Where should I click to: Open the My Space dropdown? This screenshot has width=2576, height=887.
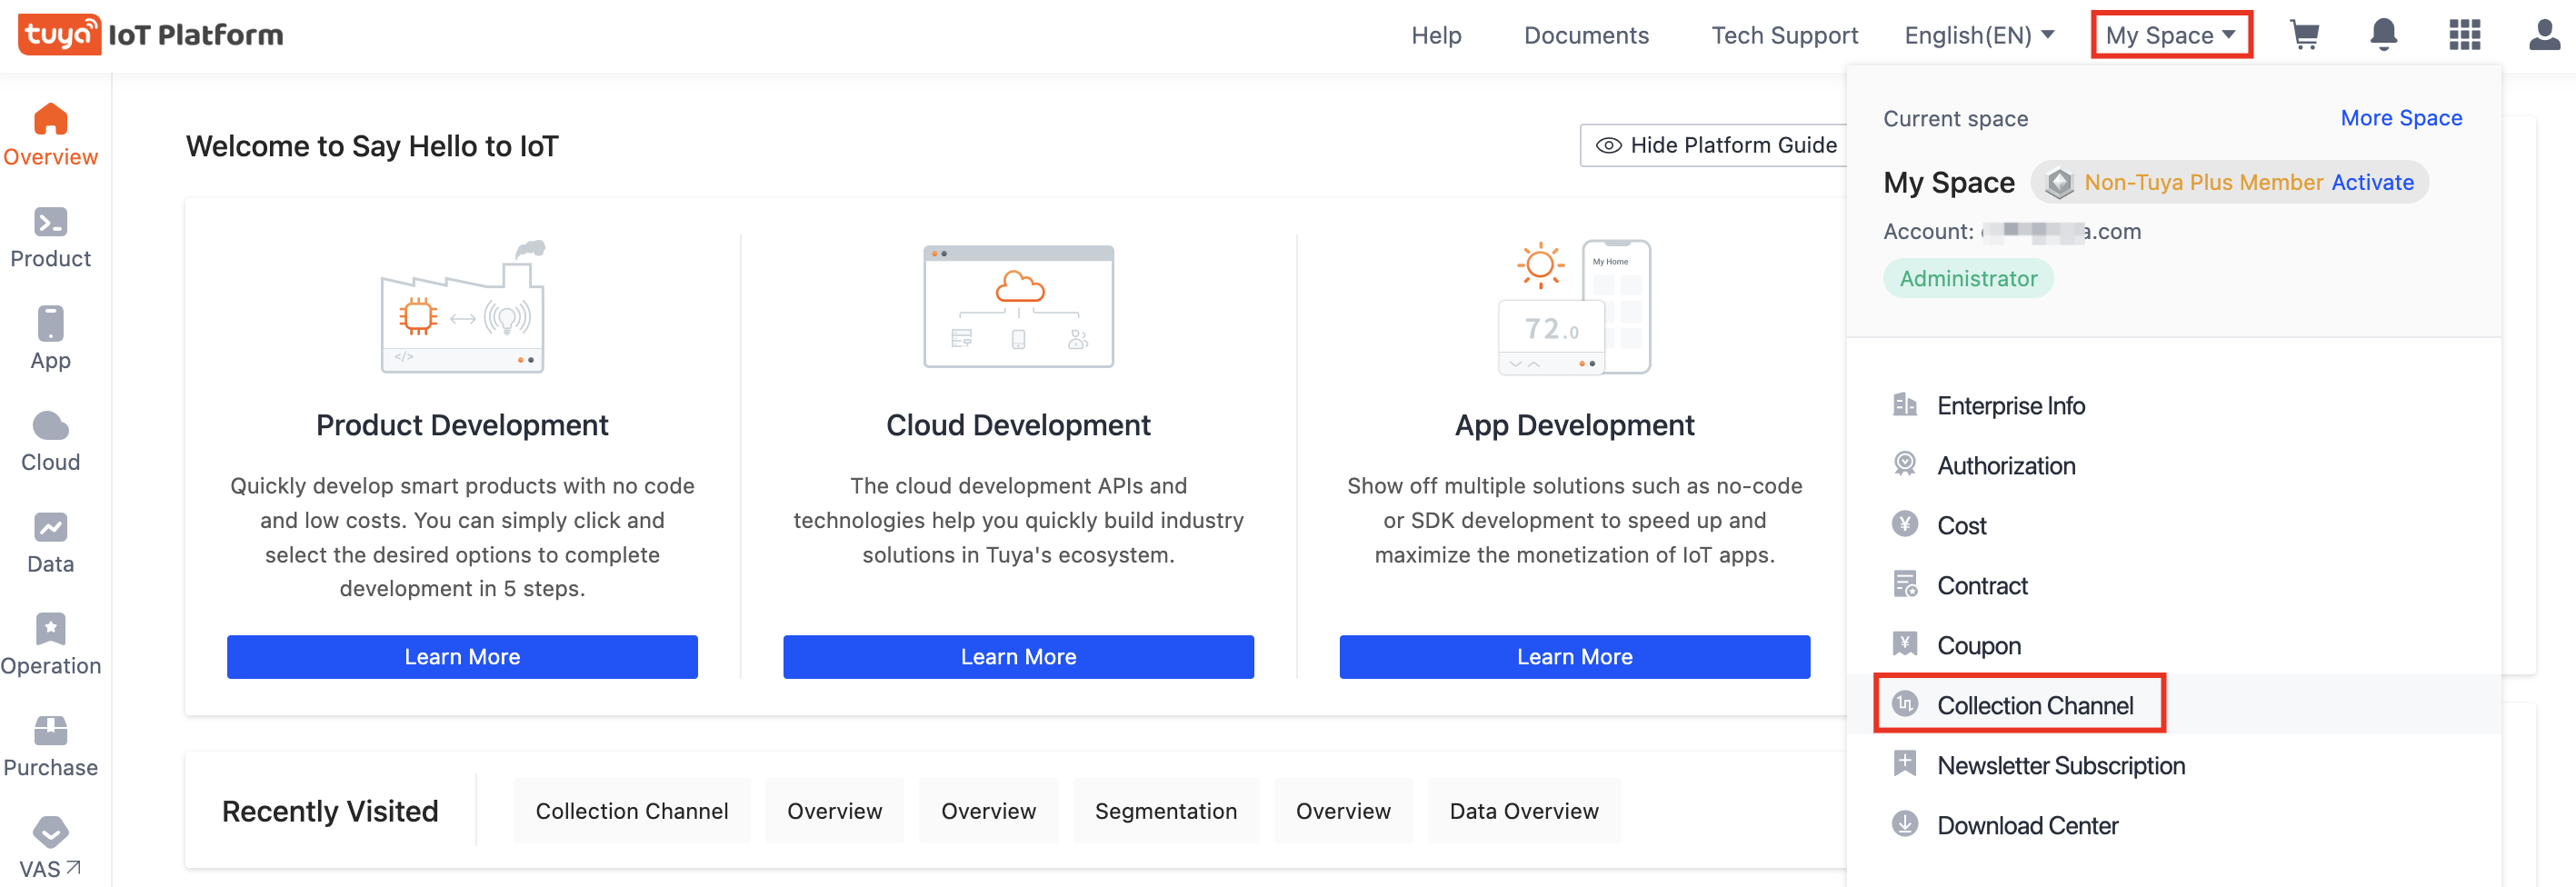coord(2170,35)
